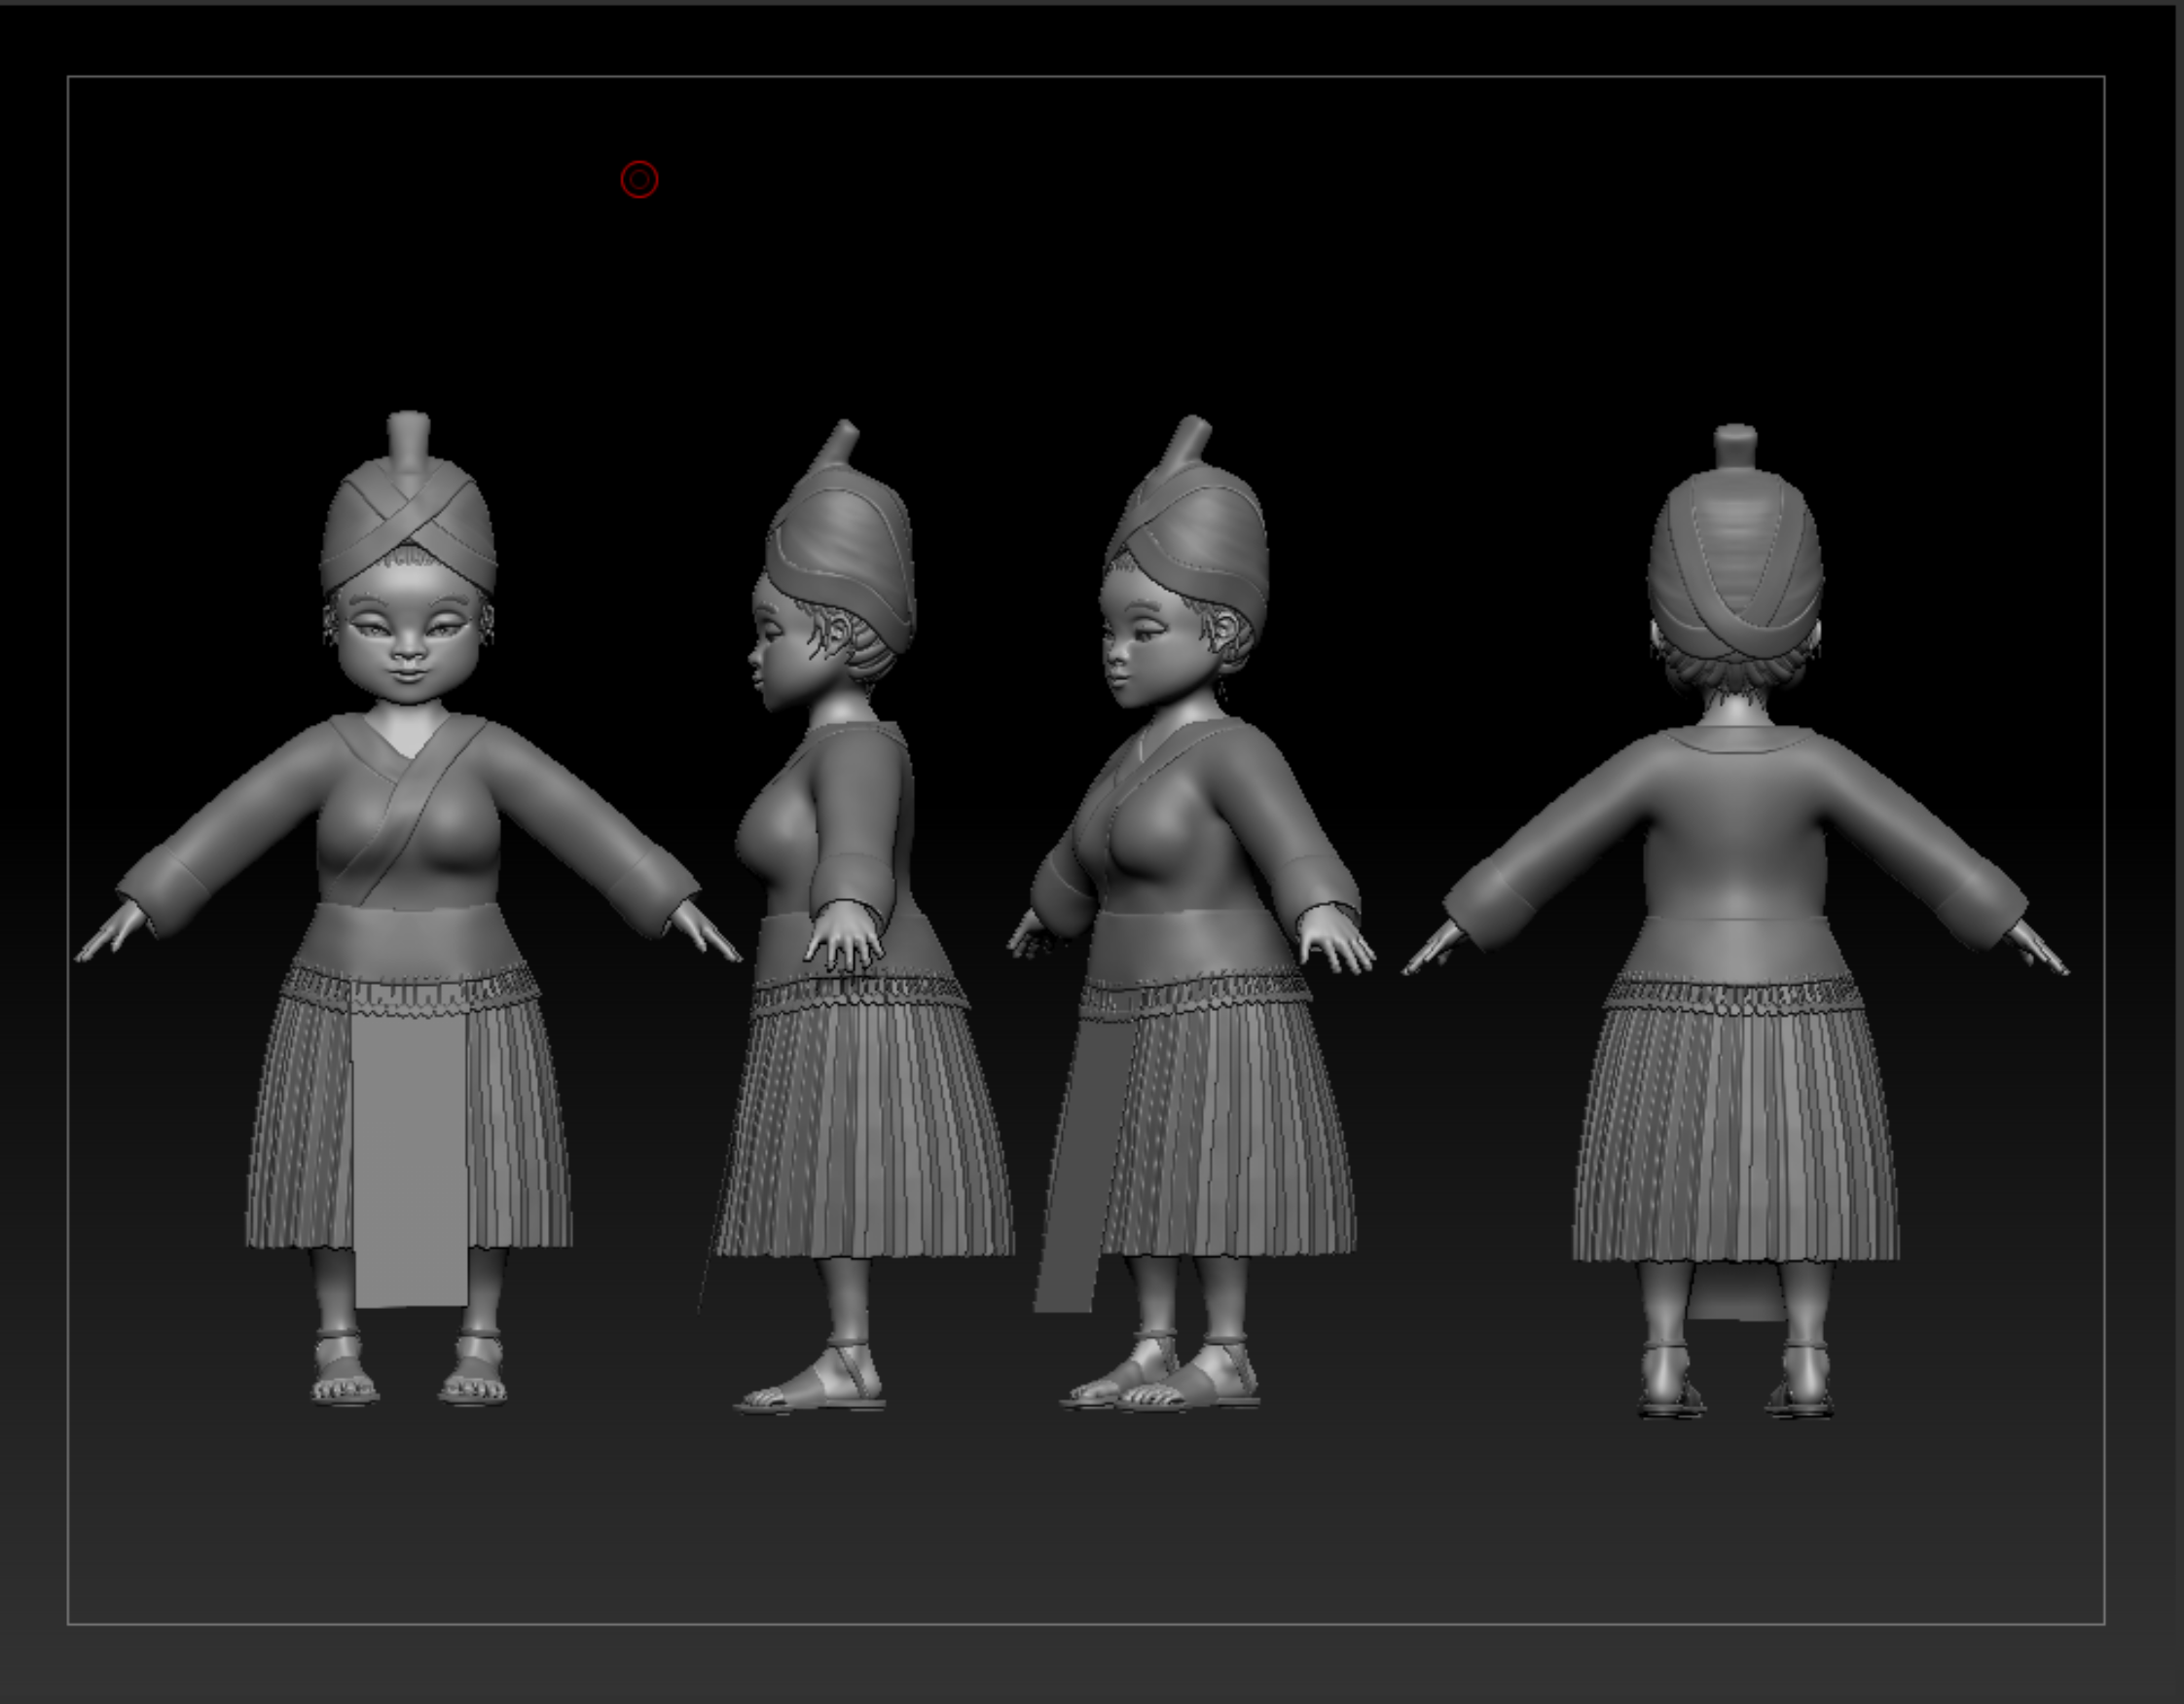Image resolution: width=2184 pixels, height=1704 pixels.
Task: Click the fringe trim on back-view skirt waist
Action: (1735, 996)
